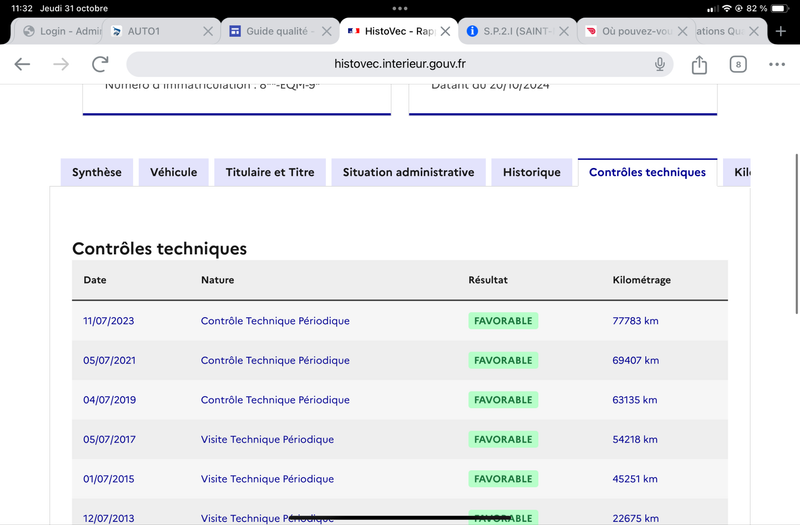800x525 pixels.
Task: Close the AUTO1 tab
Action: click(208, 31)
